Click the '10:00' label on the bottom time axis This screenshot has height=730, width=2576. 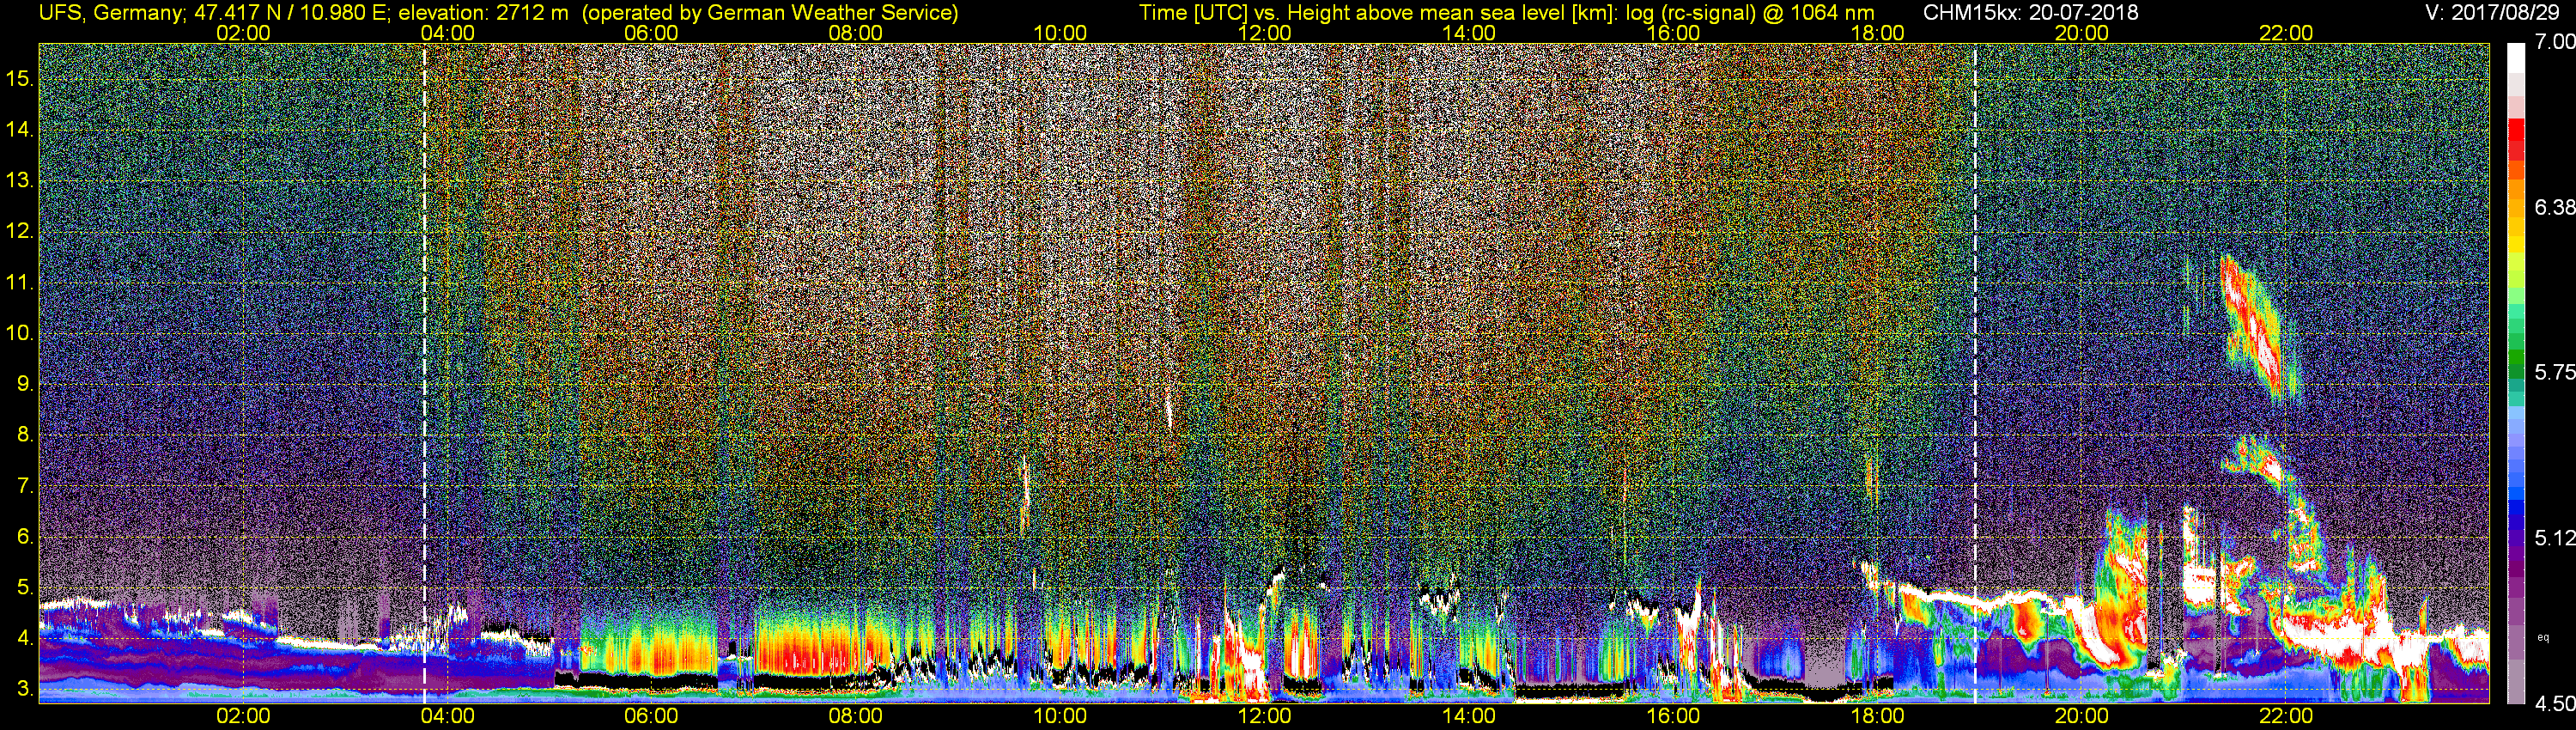click(x=1060, y=716)
